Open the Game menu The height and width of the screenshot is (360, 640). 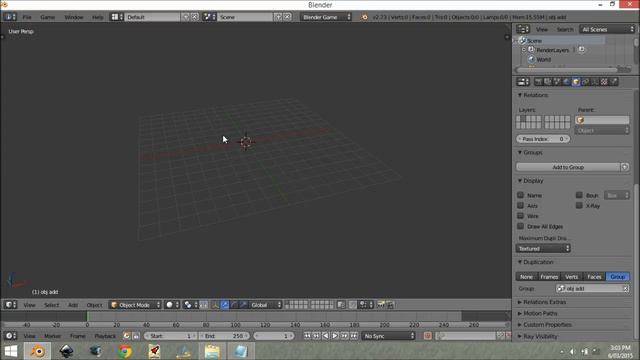[x=47, y=17]
